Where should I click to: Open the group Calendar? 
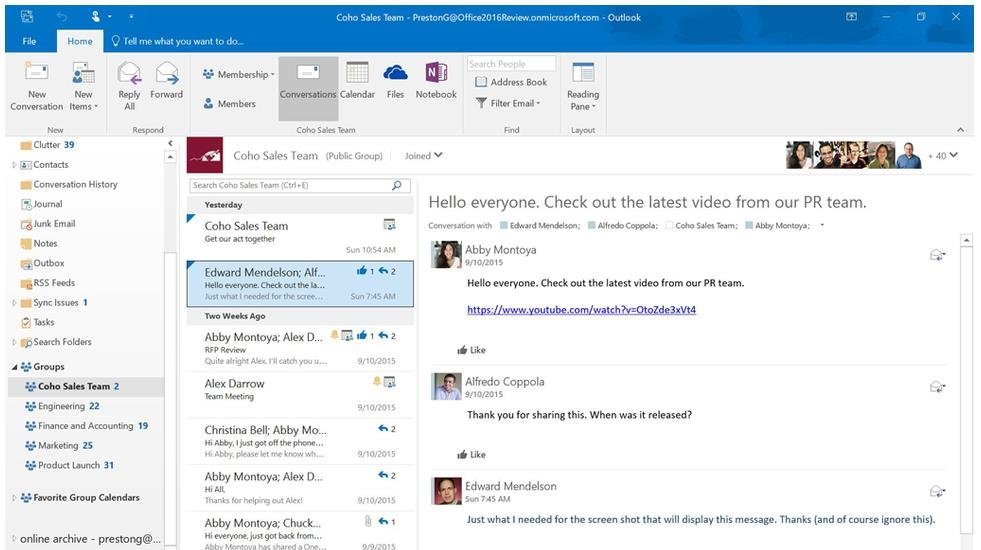click(357, 74)
